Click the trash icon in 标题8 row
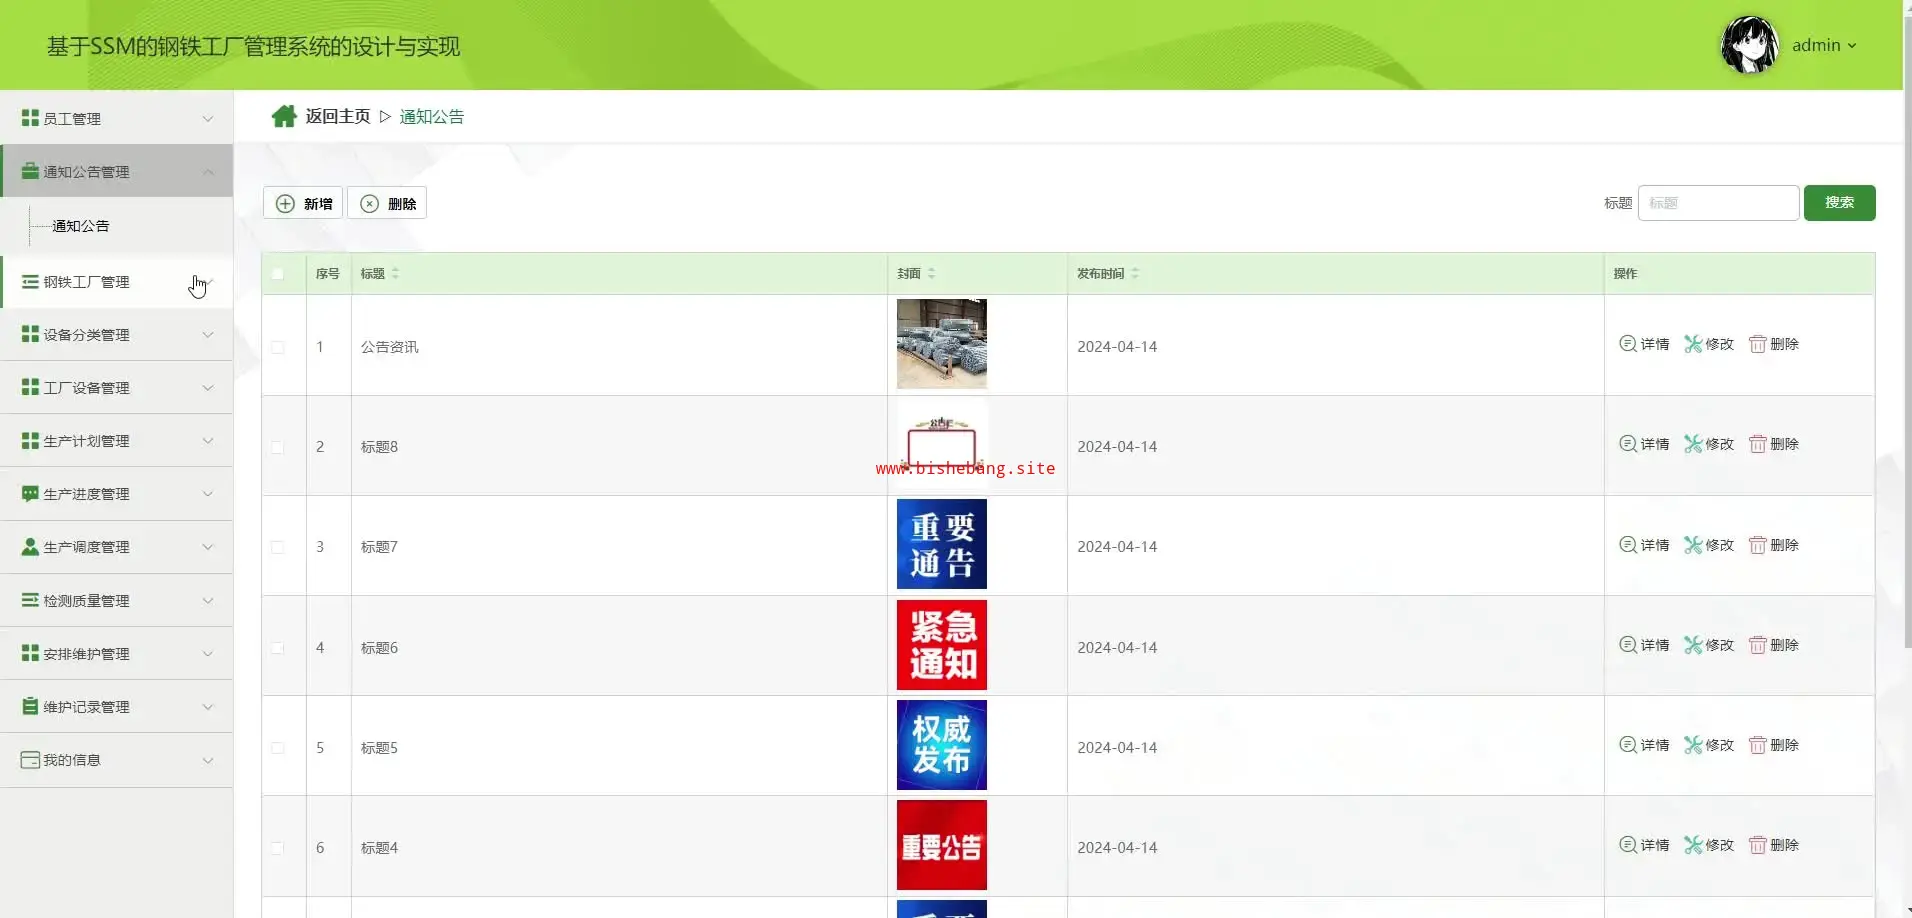Screen dimensions: 1912x918 tap(1757, 444)
